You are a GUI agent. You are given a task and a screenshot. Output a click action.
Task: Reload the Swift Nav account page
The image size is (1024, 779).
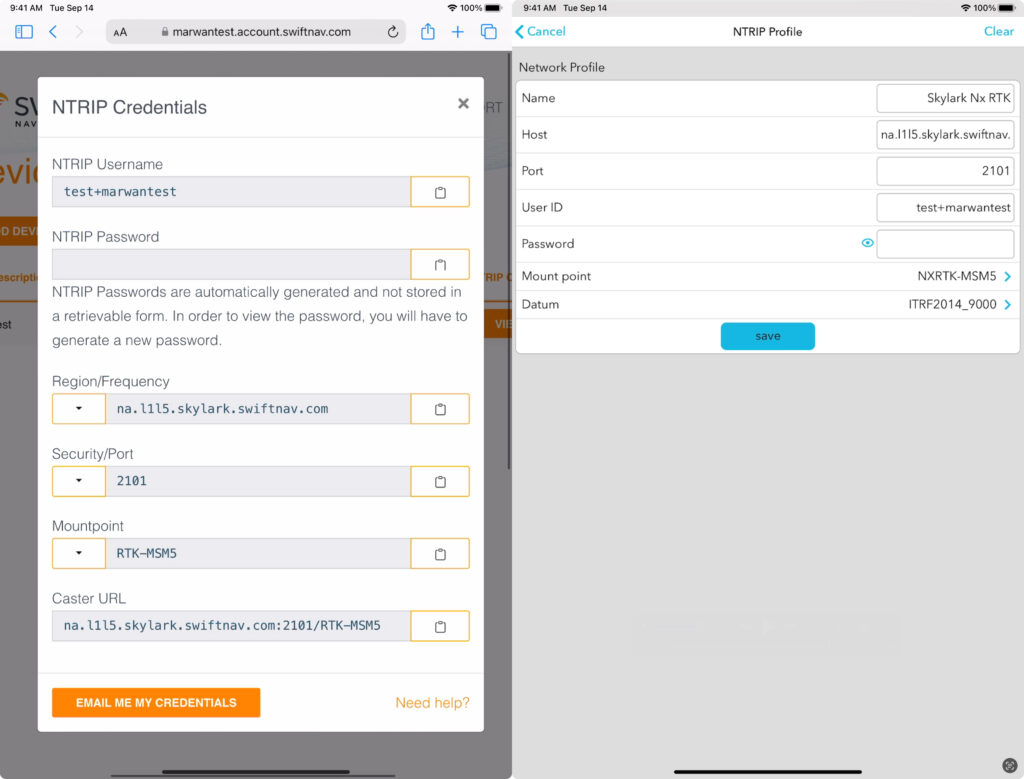(393, 32)
